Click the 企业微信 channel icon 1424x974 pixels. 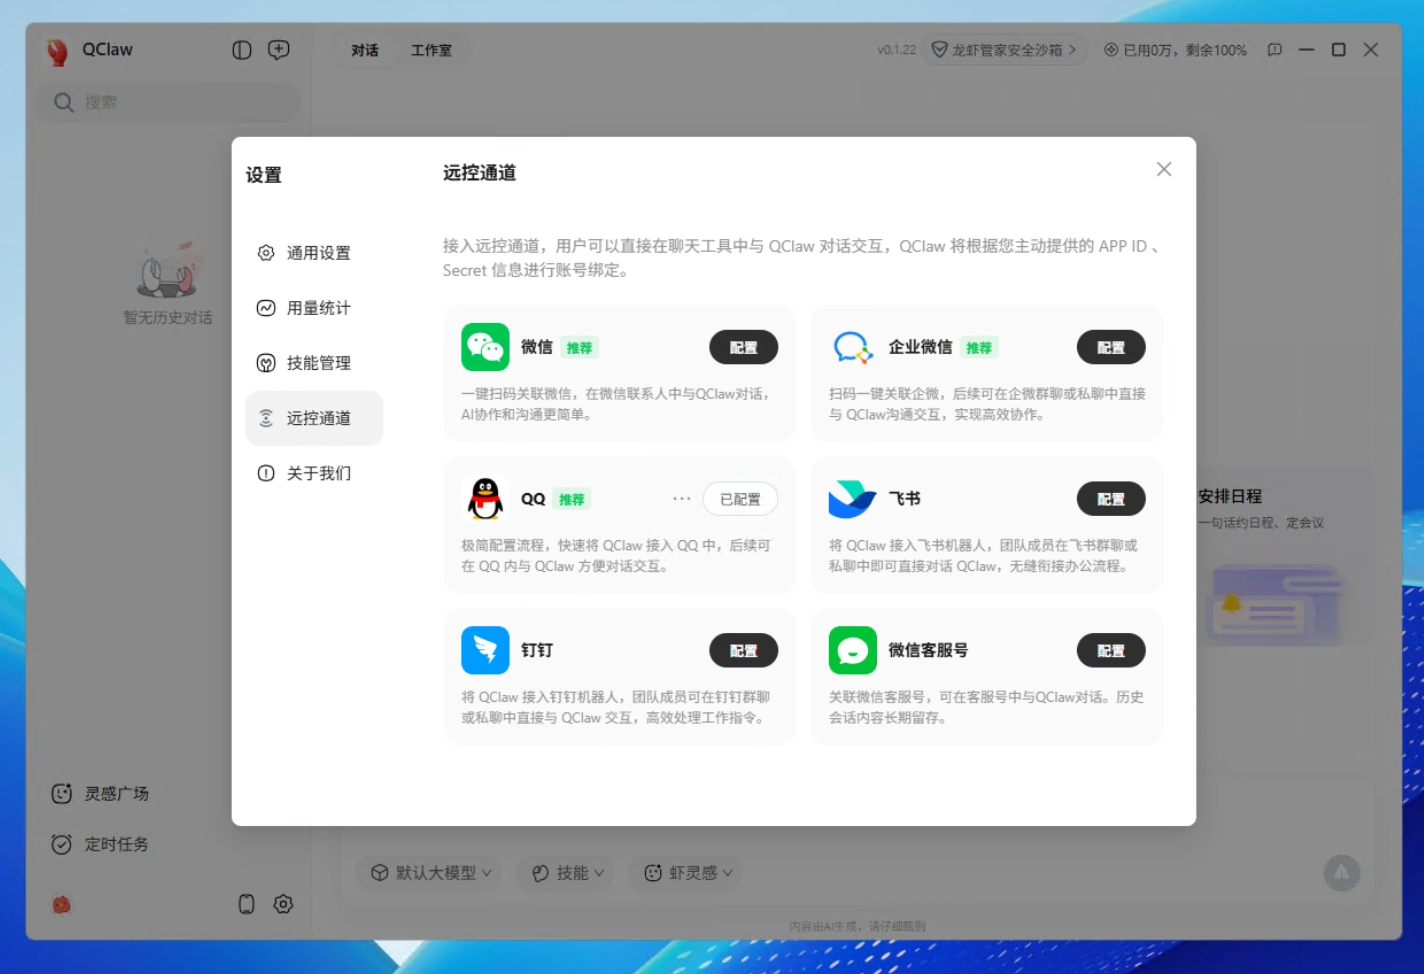pyautogui.click(x=853, y=347)
